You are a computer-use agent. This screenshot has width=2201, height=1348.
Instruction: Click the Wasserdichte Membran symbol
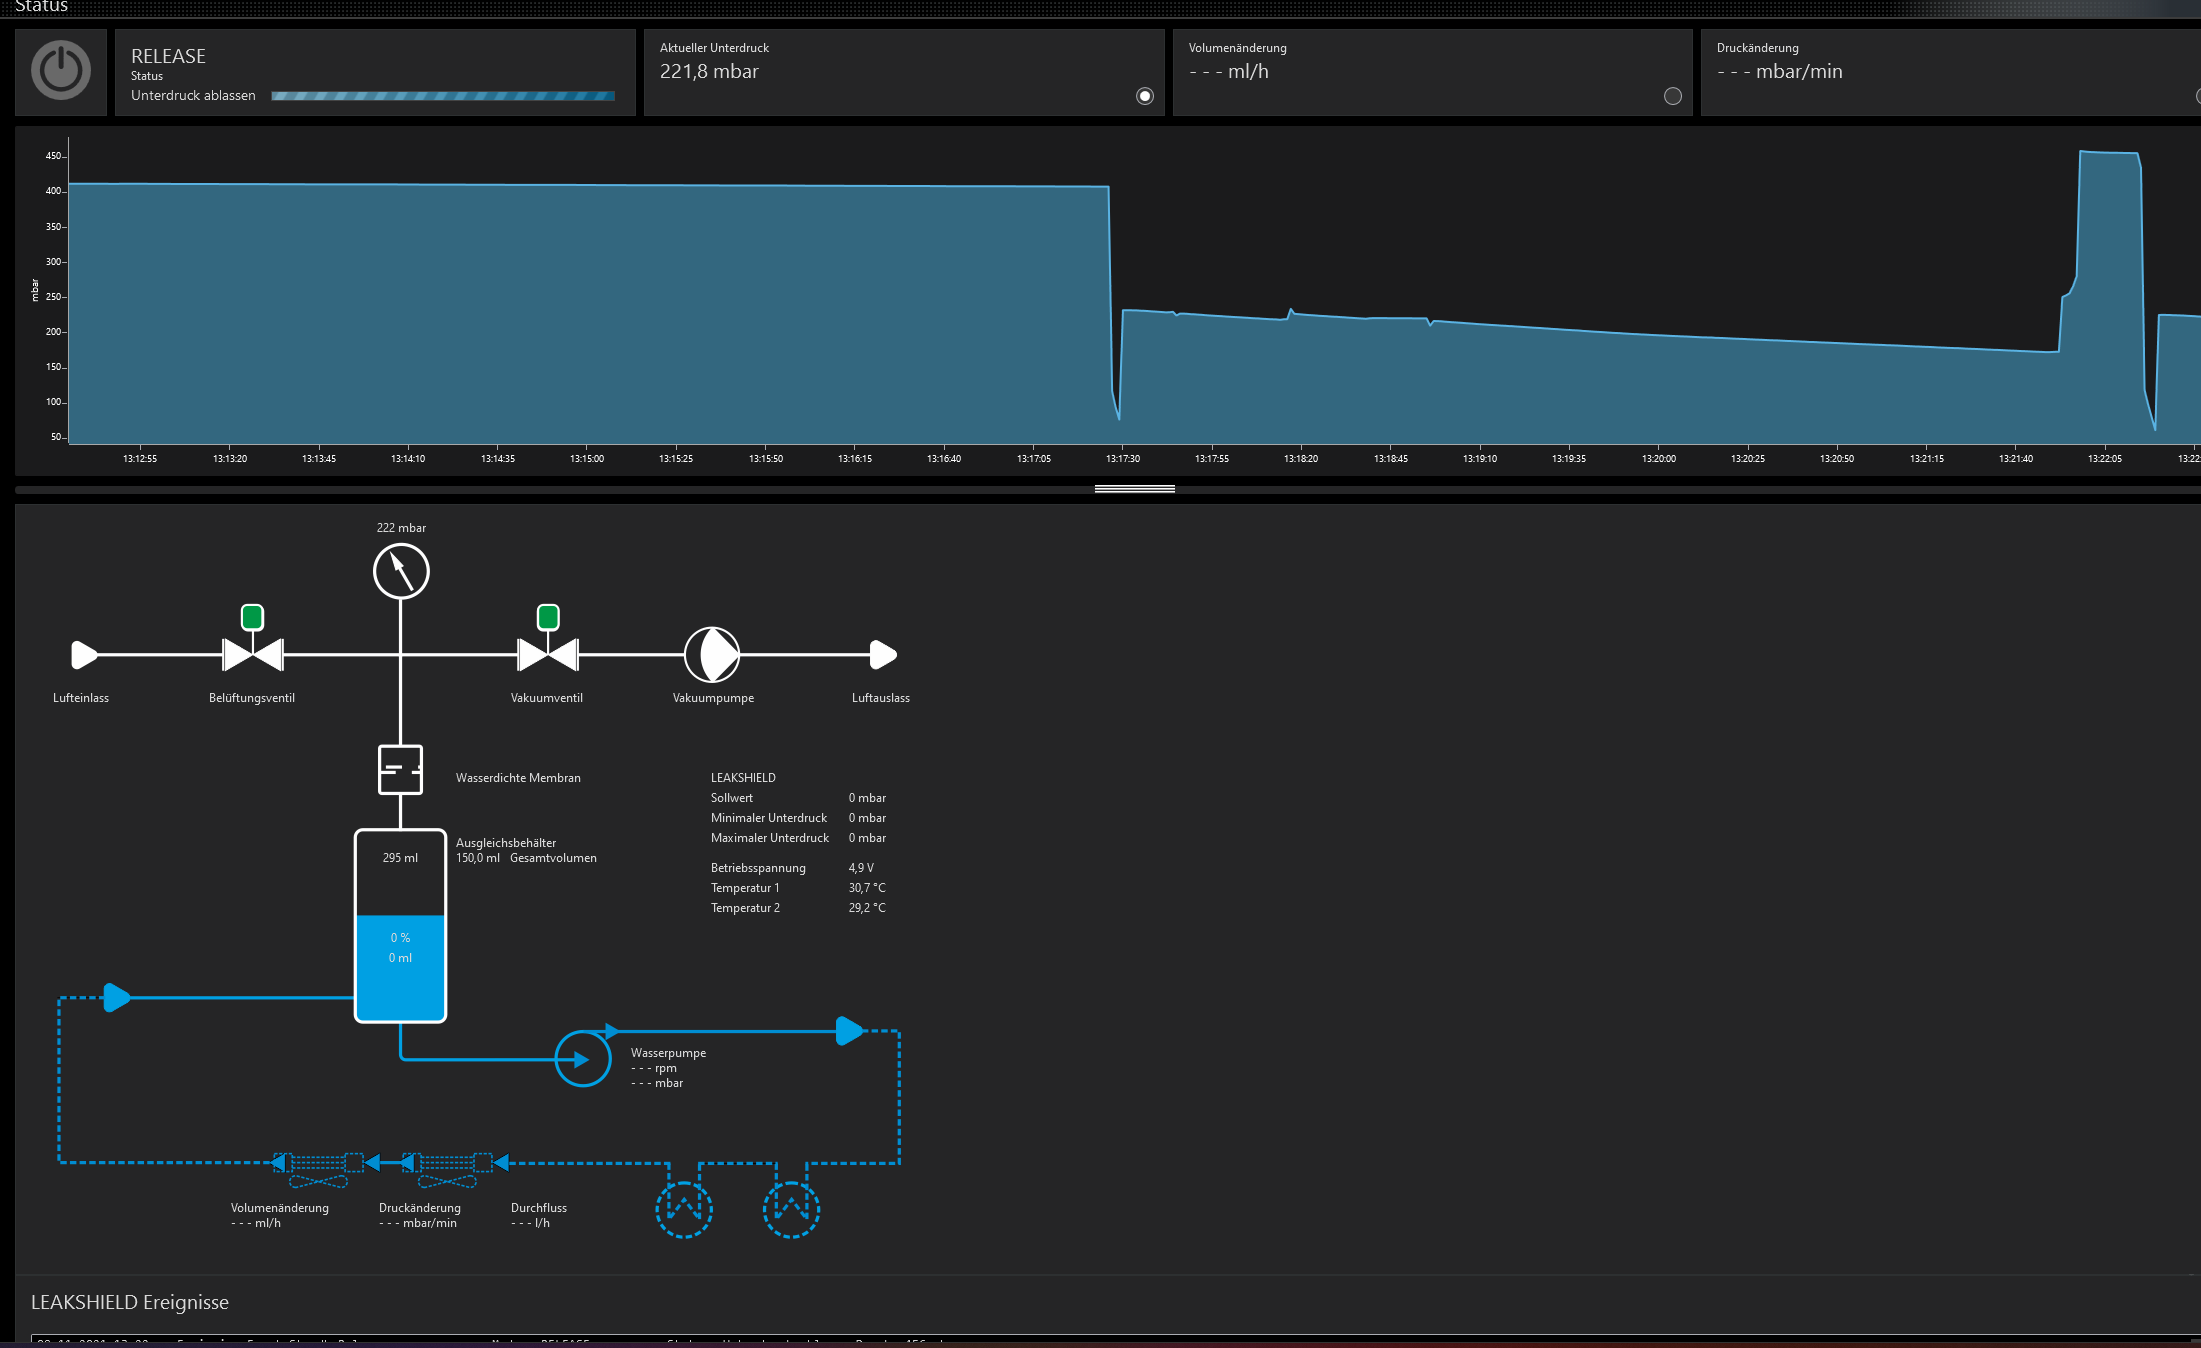click(400, 770)
